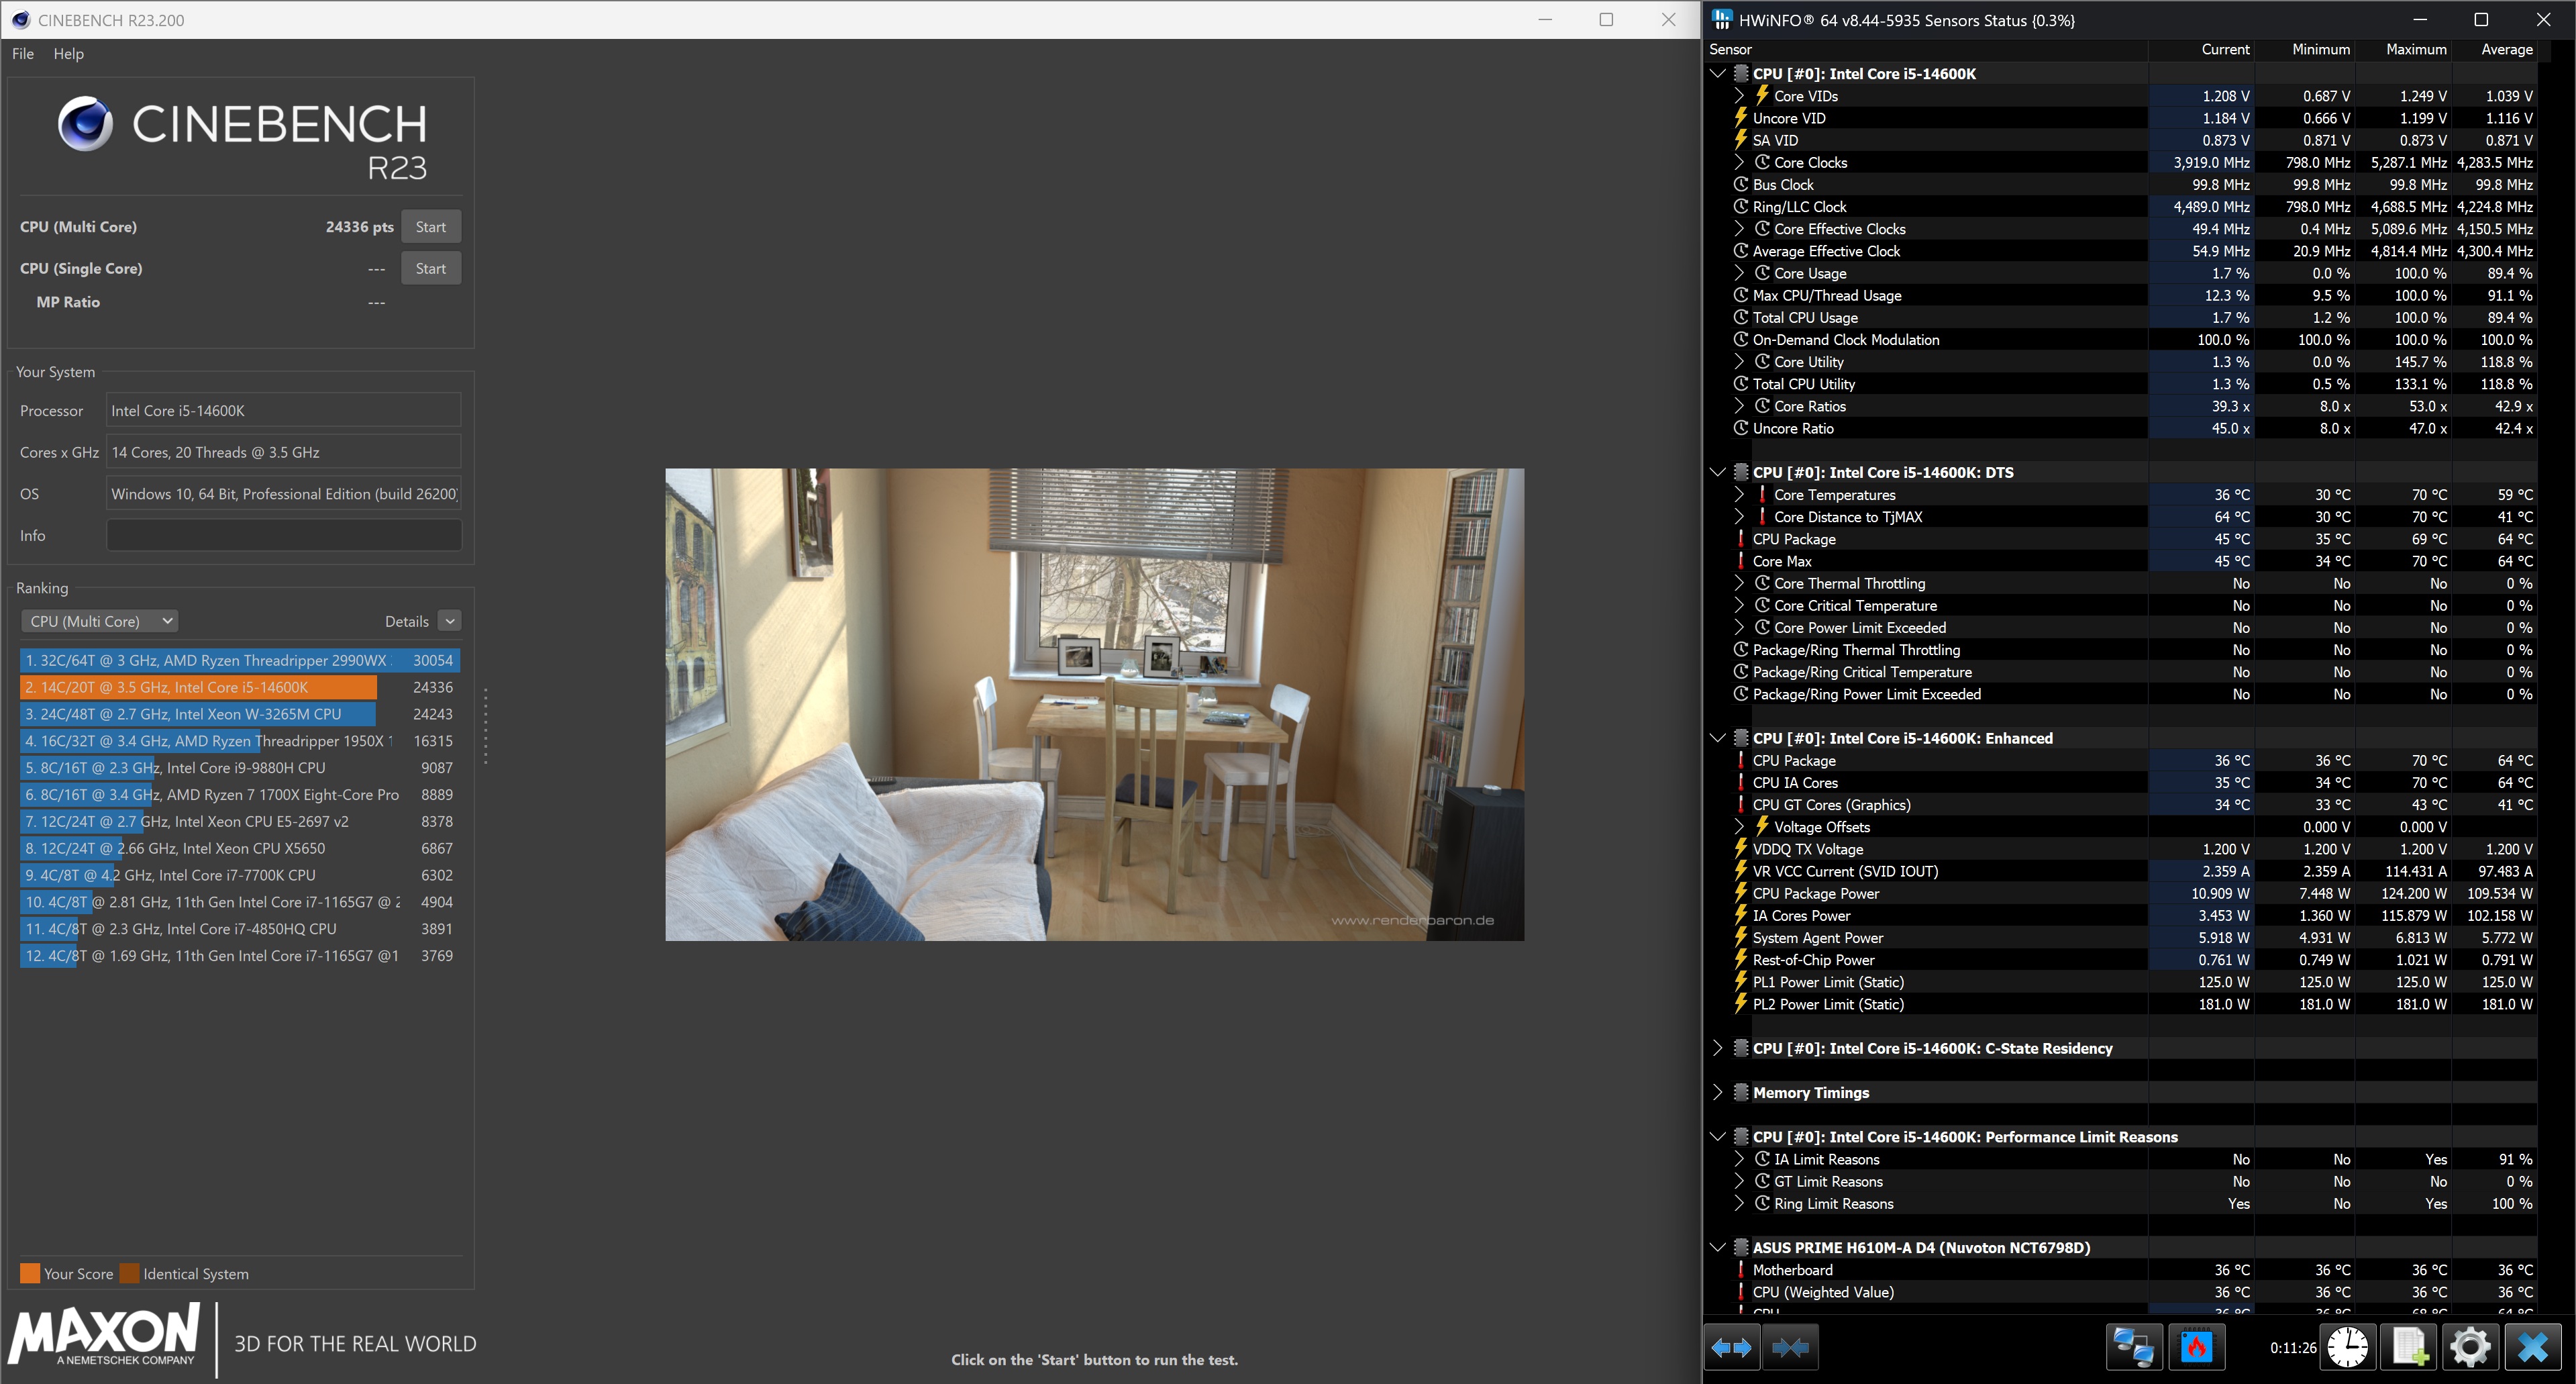Click the Info text field

284,535
